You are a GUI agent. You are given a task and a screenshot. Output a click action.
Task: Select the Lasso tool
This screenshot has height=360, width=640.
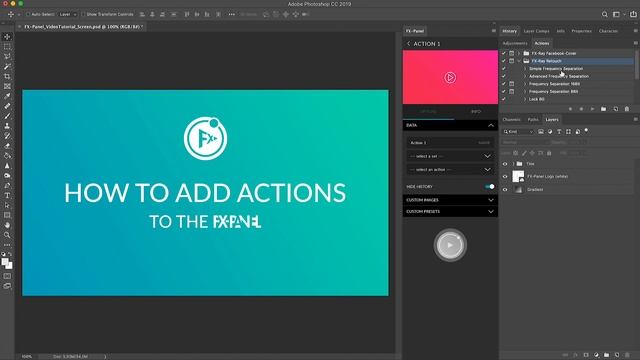tap(7, 56)
